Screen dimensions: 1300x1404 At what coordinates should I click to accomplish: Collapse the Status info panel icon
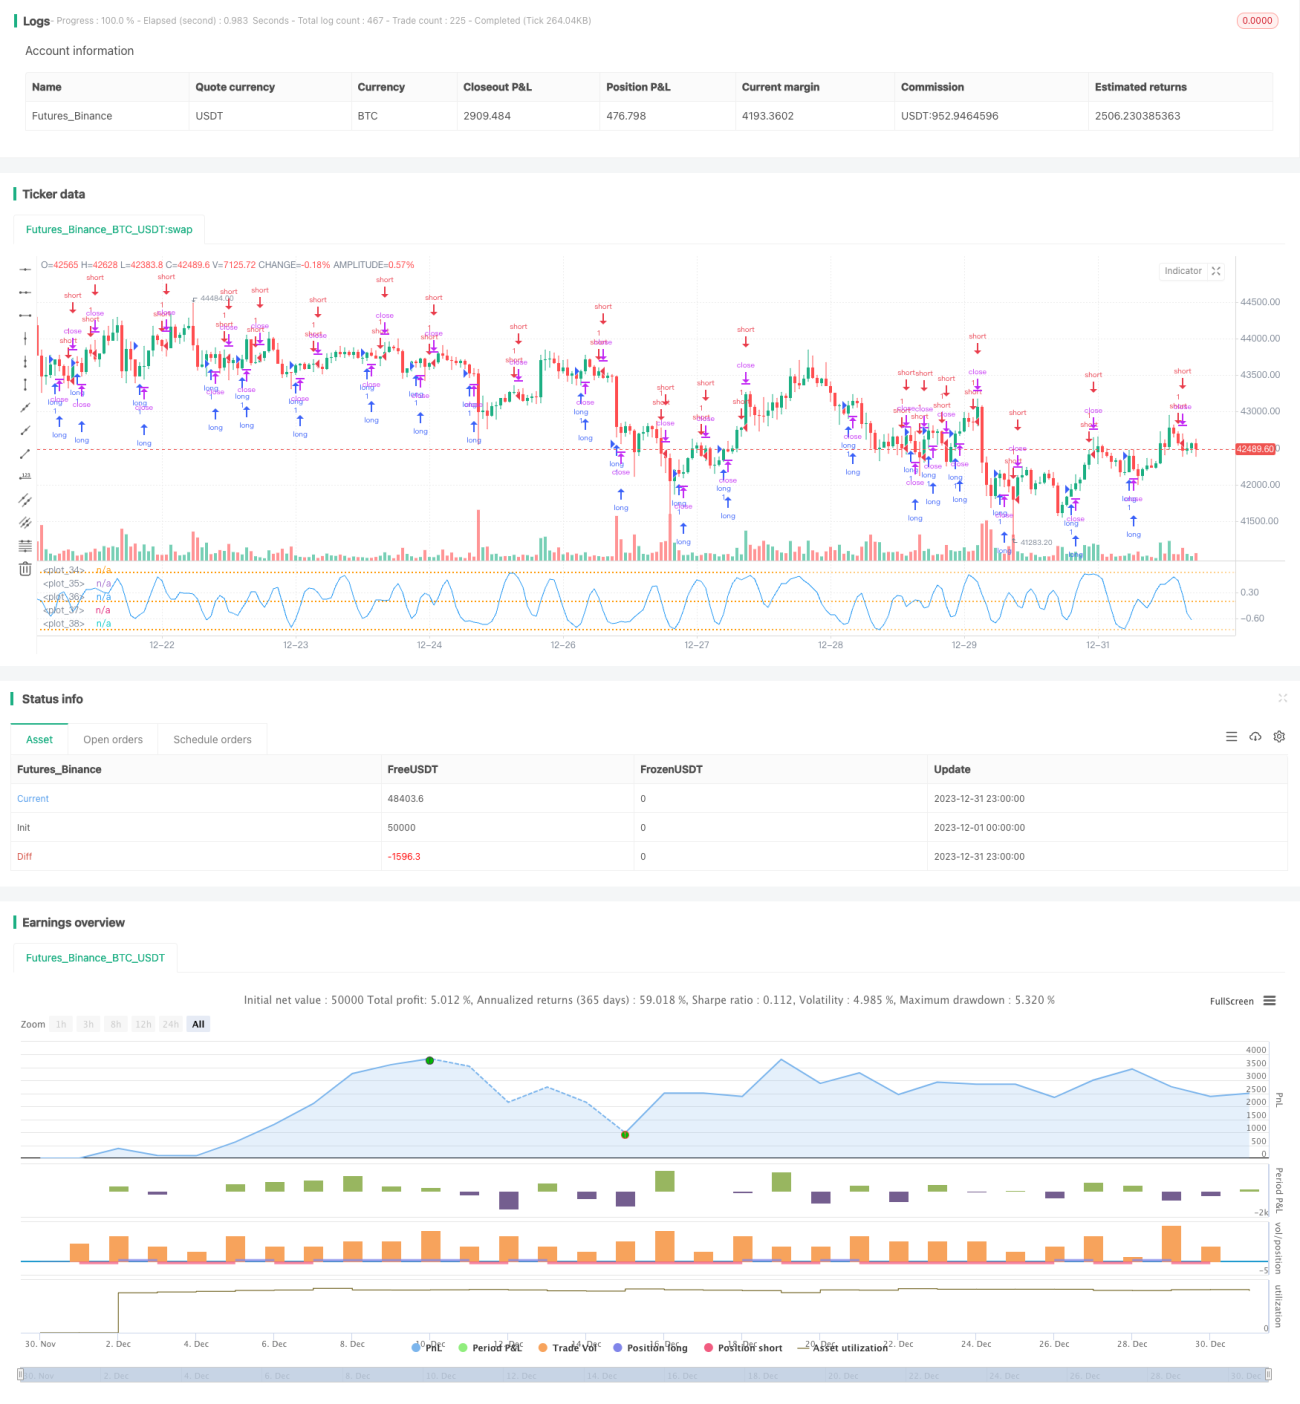tap(1282, 698)
